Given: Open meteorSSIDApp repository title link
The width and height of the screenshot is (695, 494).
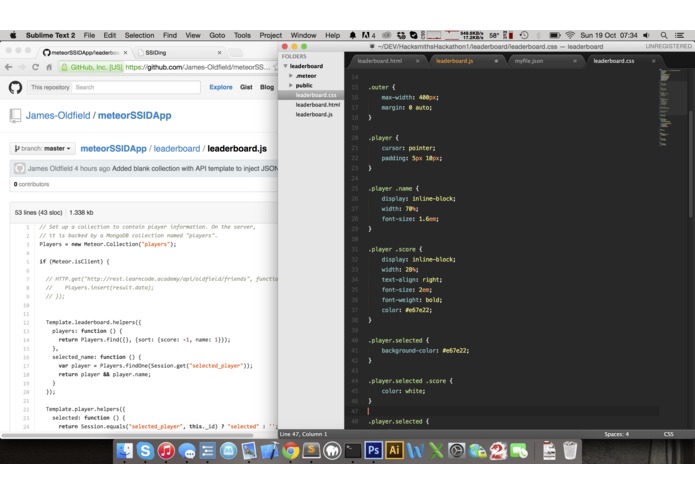Looking at the screenshot, I should point(135,116).
